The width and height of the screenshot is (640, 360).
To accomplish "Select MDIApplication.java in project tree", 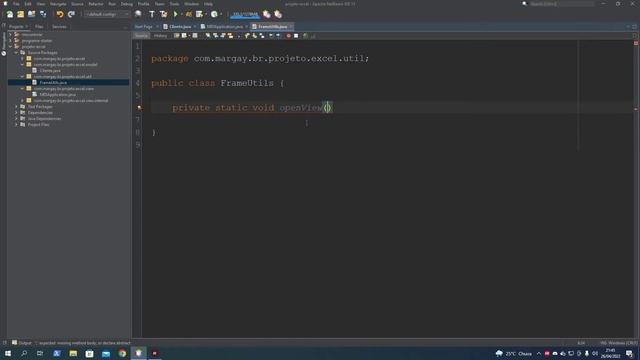I will click(58, 95).
